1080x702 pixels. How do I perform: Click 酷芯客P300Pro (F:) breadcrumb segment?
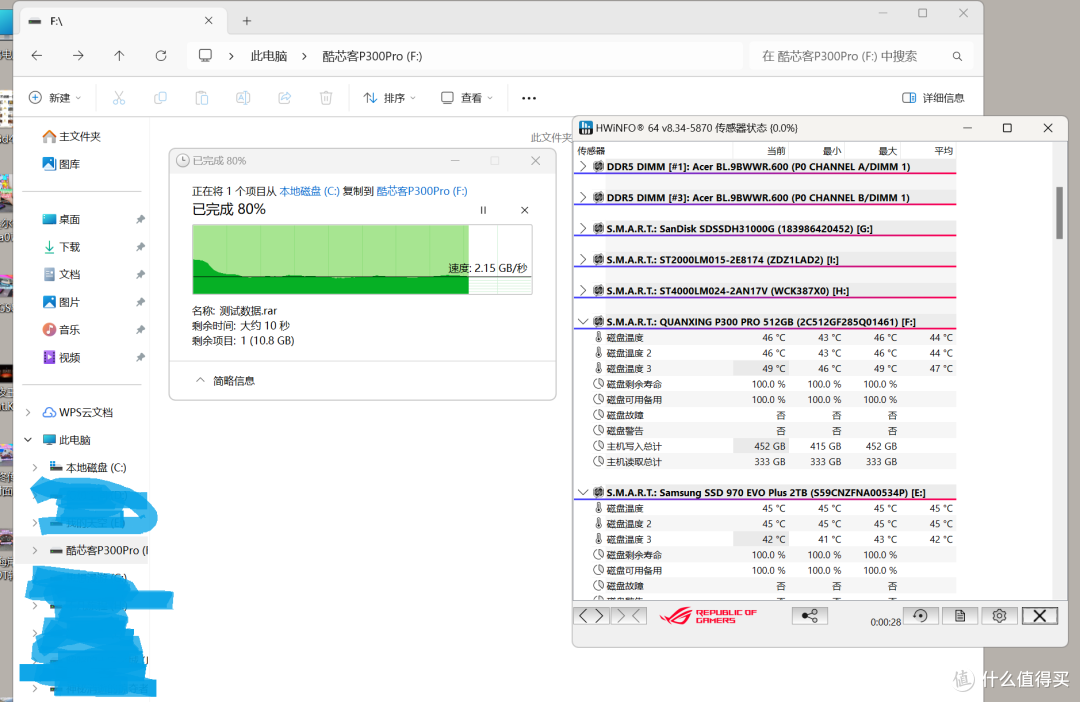pyautogui.click(x=372, y=56)
